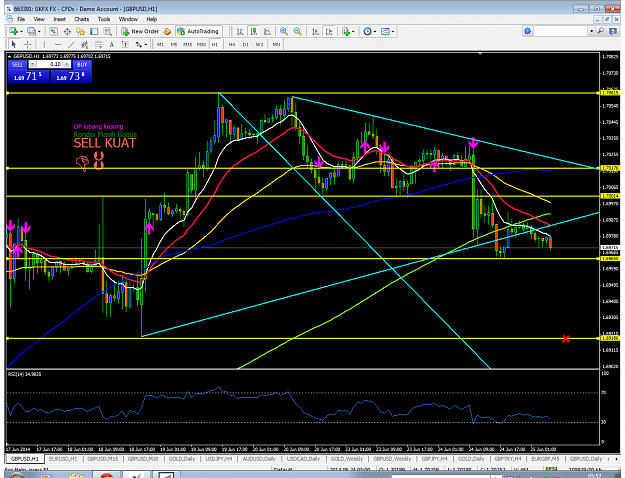Toggle chart Auto Scroll

tap(315, 31)
